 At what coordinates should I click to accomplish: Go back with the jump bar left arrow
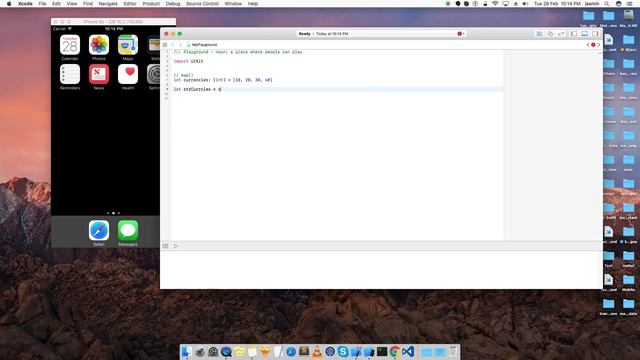pos(173,44)
